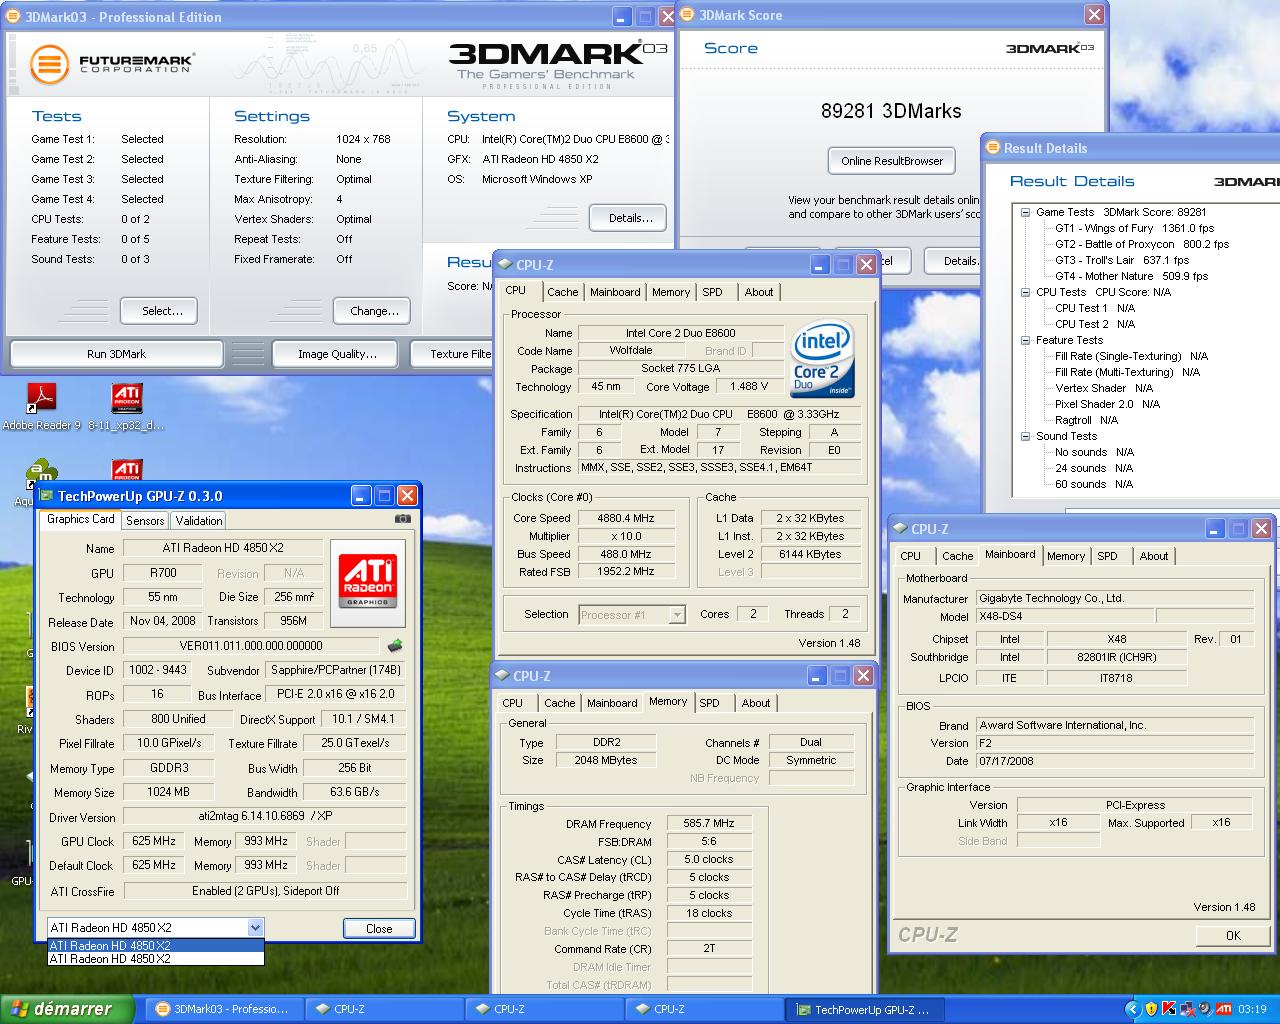
Task: Switch to GPU-Z Validation tab
Action: (199, 520)
